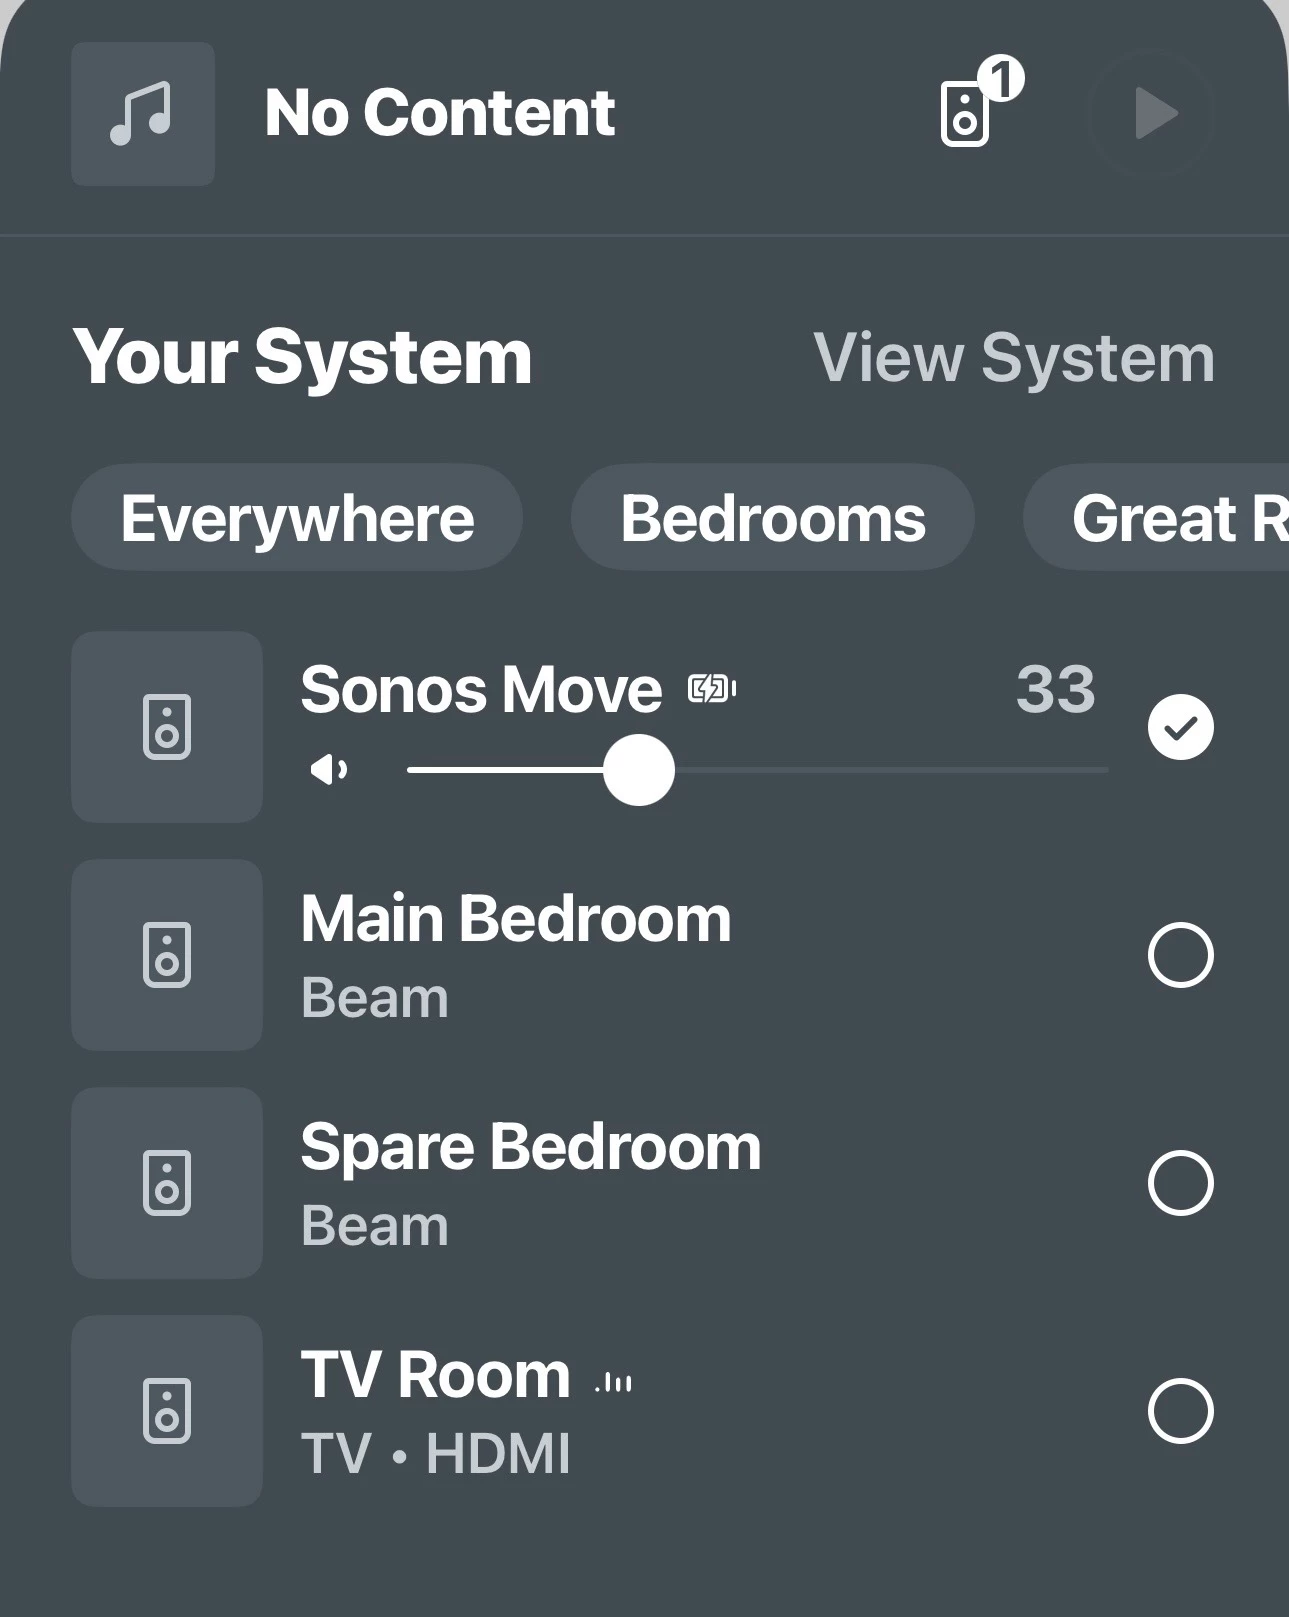
Task: Tap the TV Room speaker icon
Action: (x=167, y=1411)
